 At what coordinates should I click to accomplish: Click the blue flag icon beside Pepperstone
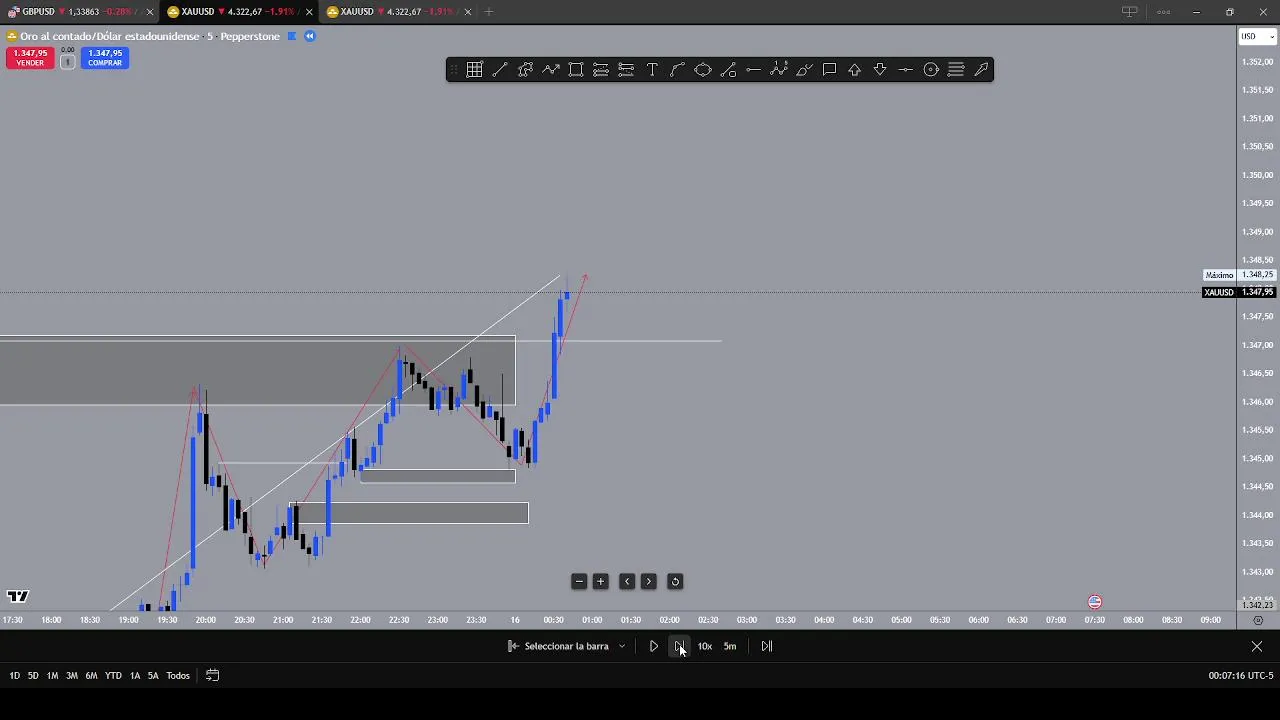[292, 36]
